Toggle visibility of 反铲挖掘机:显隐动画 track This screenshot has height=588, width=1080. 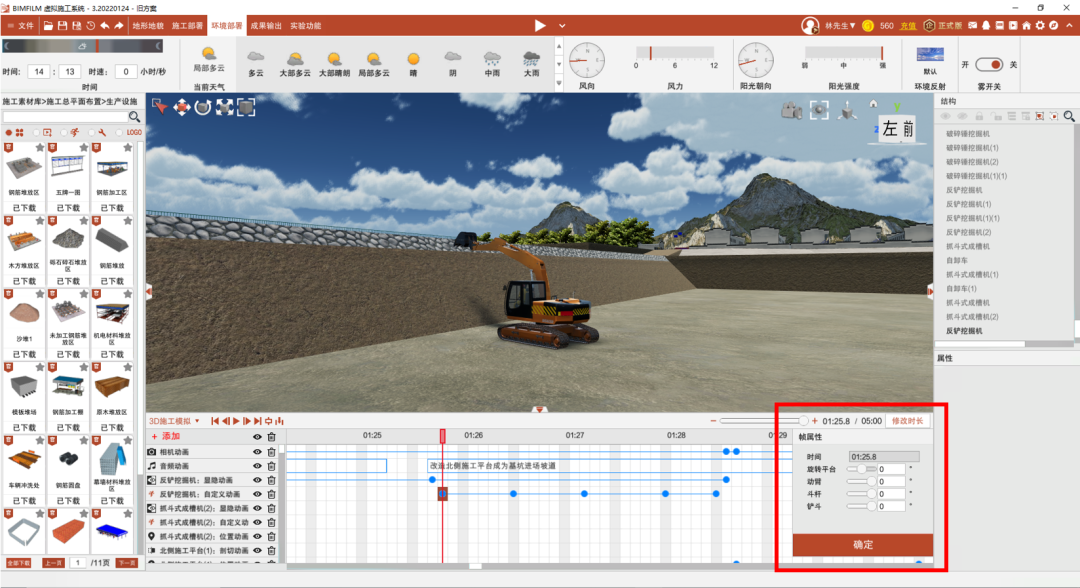click(257, 480)
